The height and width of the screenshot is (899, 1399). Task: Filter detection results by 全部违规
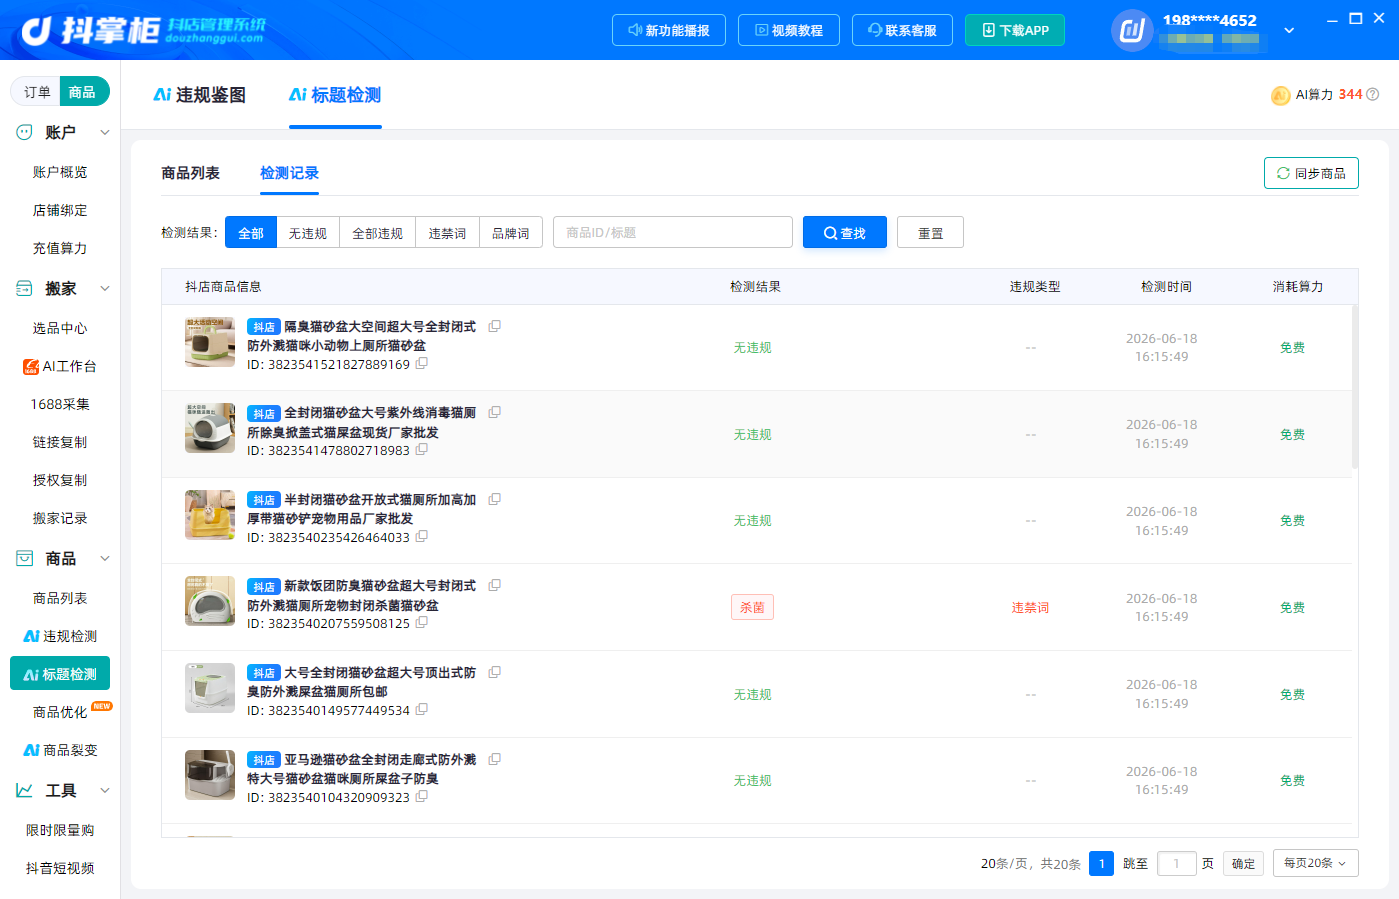[x=378, y=232]
